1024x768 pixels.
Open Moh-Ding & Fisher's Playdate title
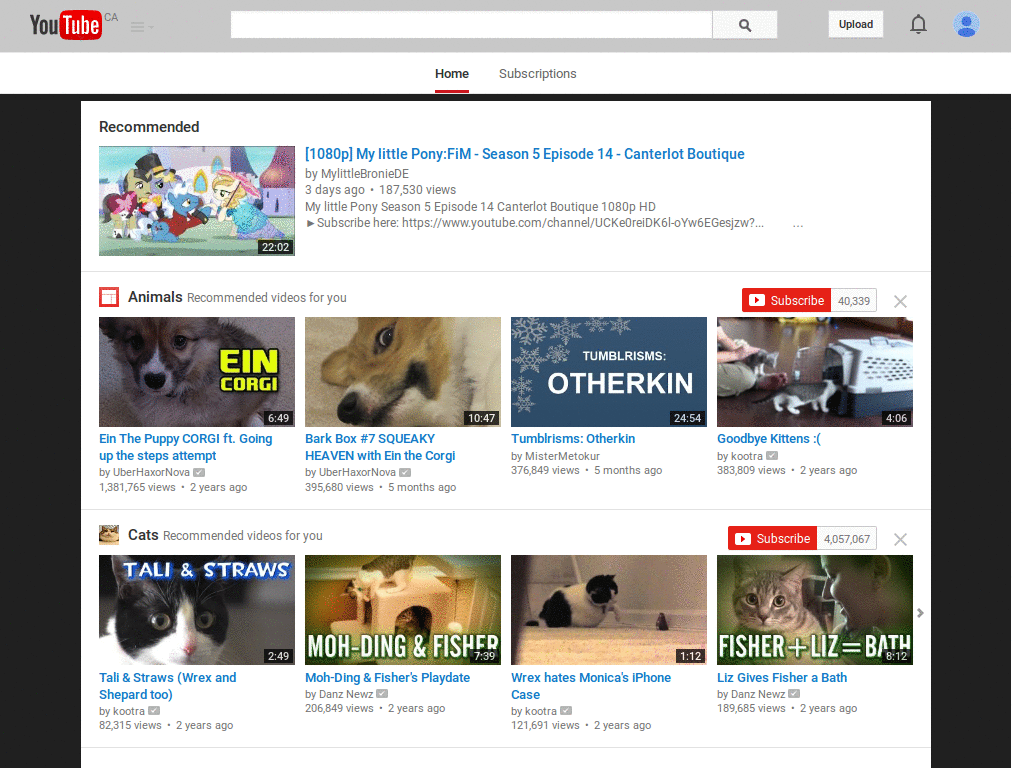[387, 678]
